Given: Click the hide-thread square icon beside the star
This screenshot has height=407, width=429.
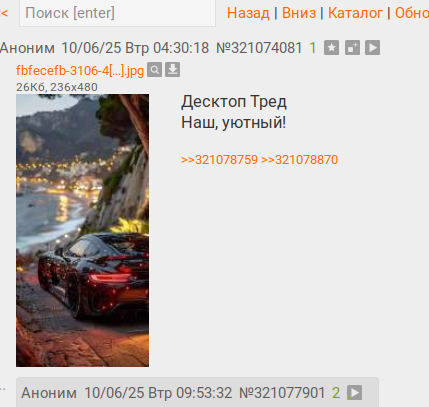Looking at the screenshot, I should click(x=352, y=48).
